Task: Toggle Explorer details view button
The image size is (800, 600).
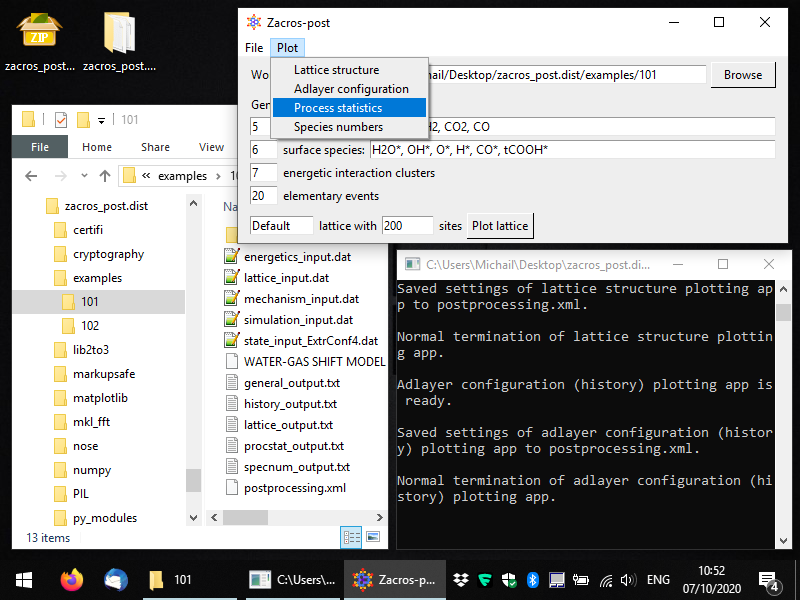Action: tap(351, 537)
